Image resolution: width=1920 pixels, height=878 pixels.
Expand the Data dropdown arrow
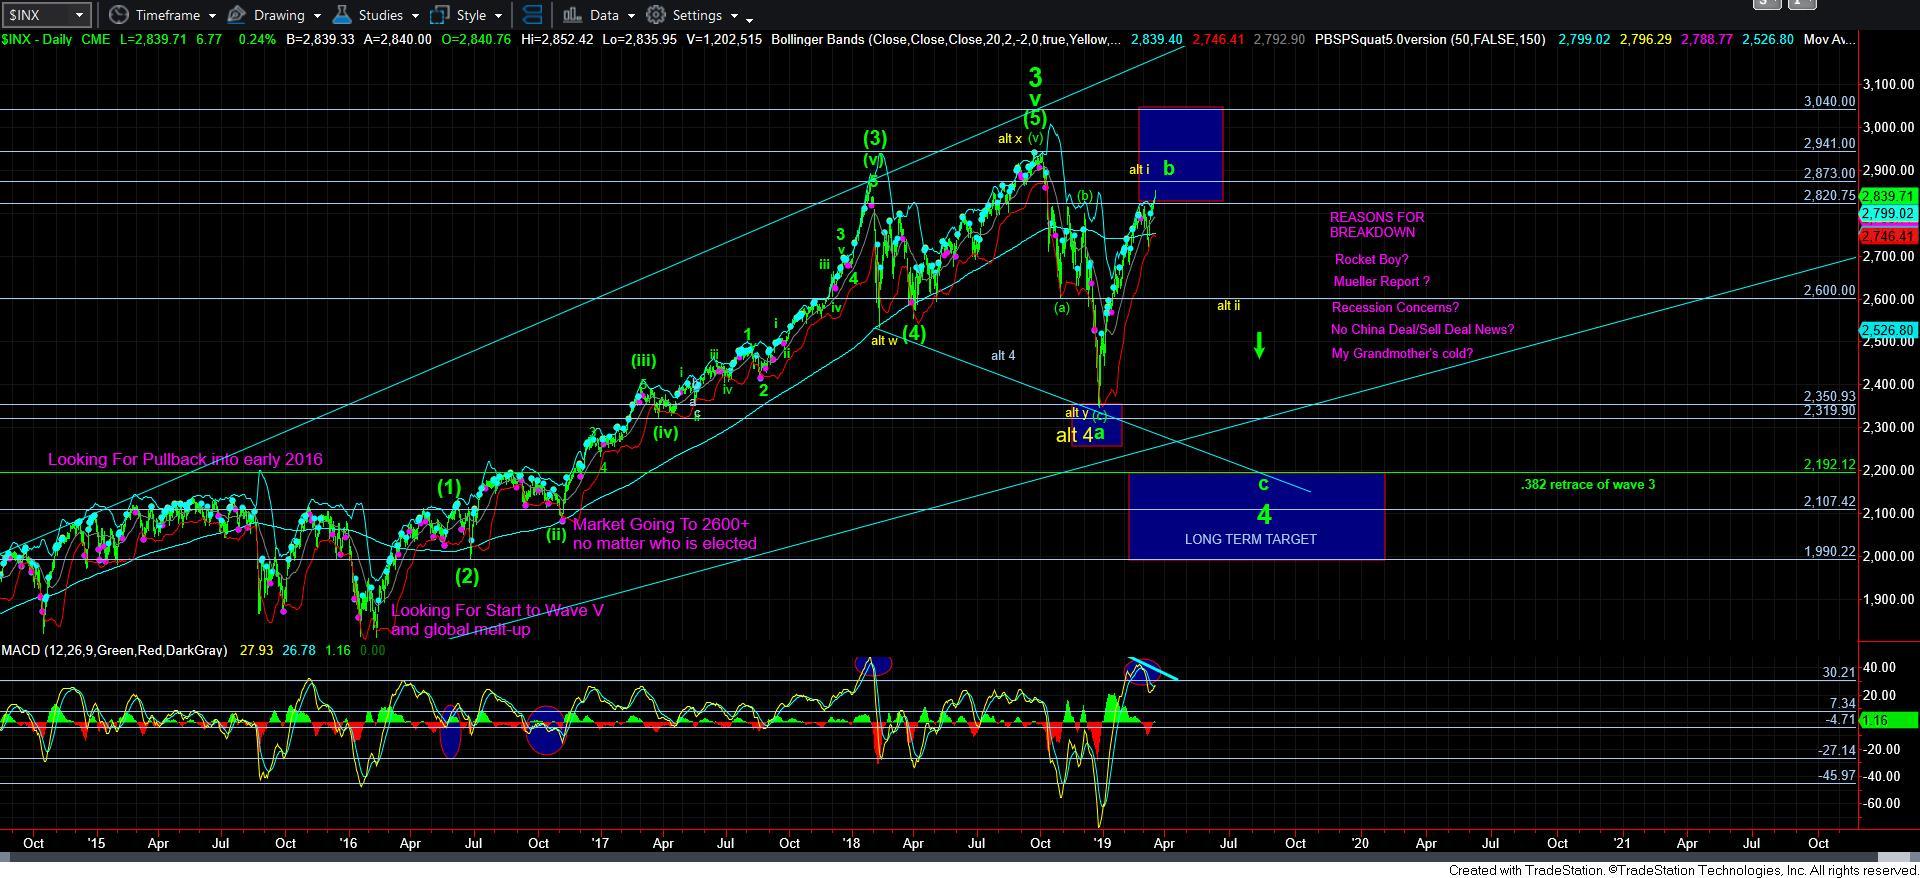click(631, 16)
